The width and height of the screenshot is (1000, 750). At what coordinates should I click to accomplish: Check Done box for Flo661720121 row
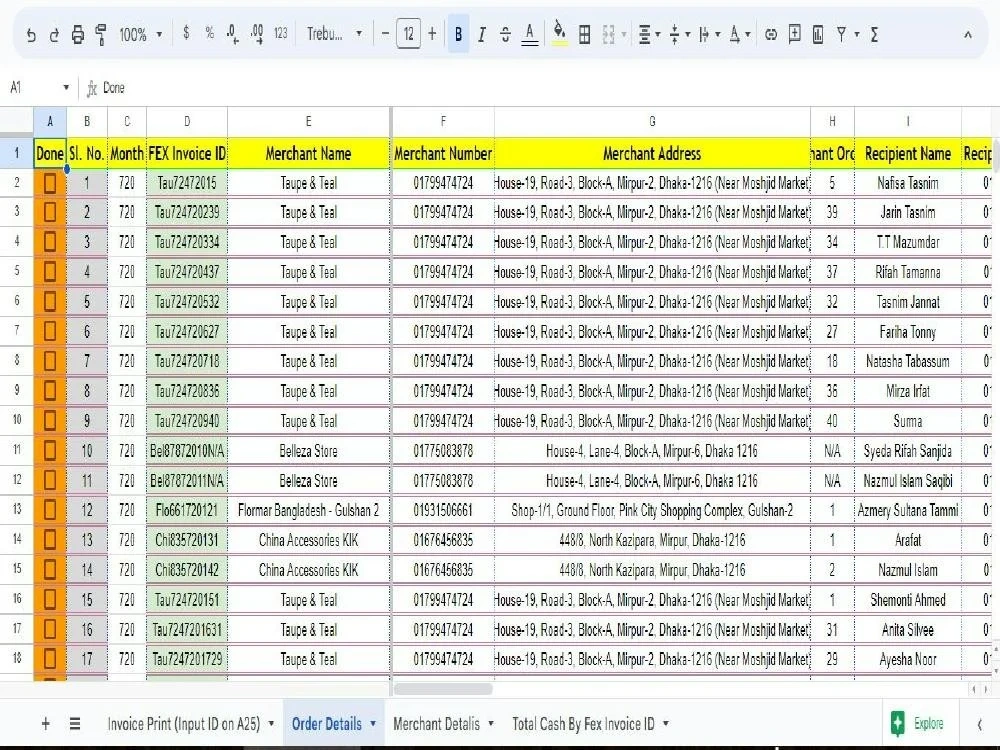coord(50,510)
